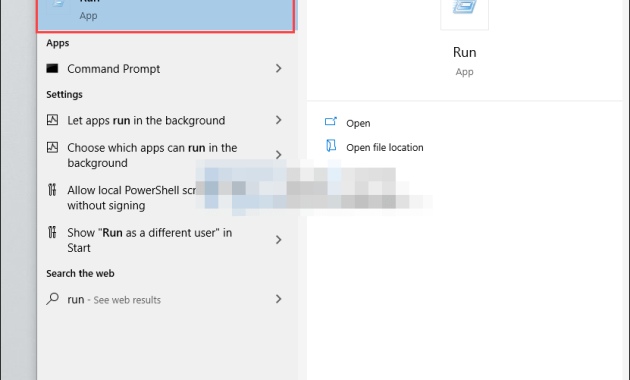
Task: Expand Command Prompt result chevron
Action: [278, 69]
